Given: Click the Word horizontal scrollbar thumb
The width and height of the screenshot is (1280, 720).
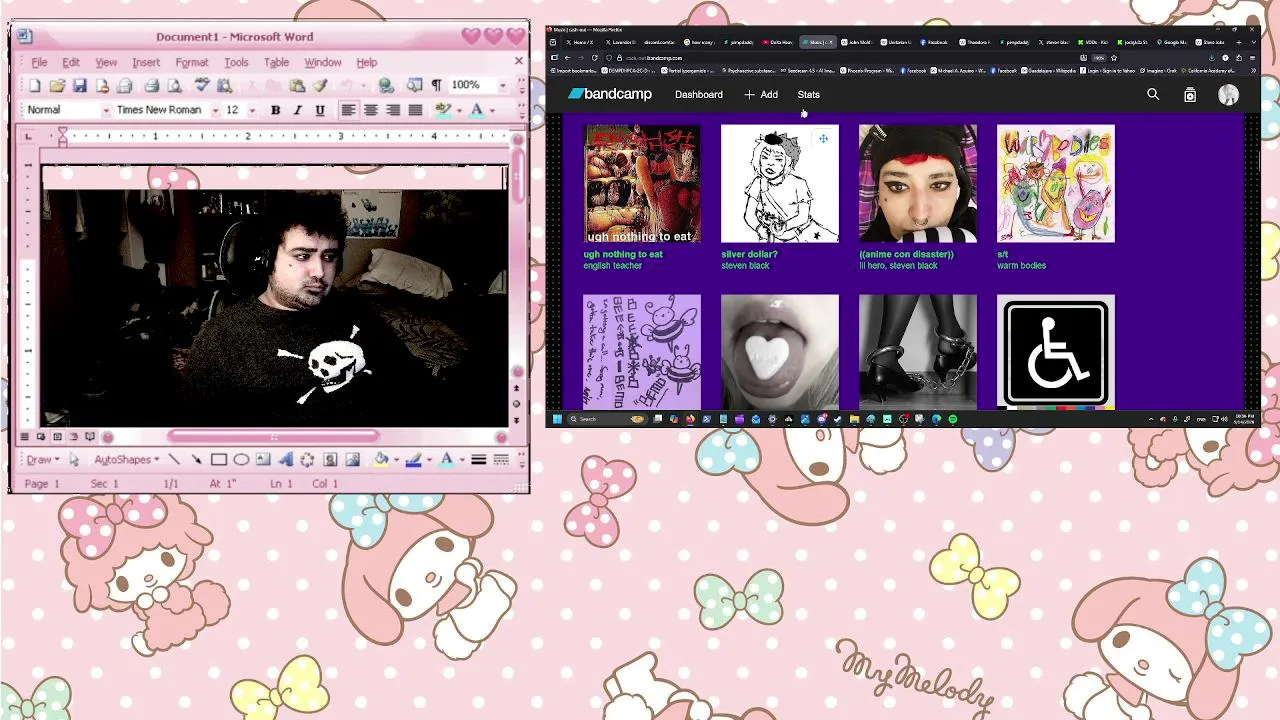Looking at the screenshot, I should tap(273, 437).
